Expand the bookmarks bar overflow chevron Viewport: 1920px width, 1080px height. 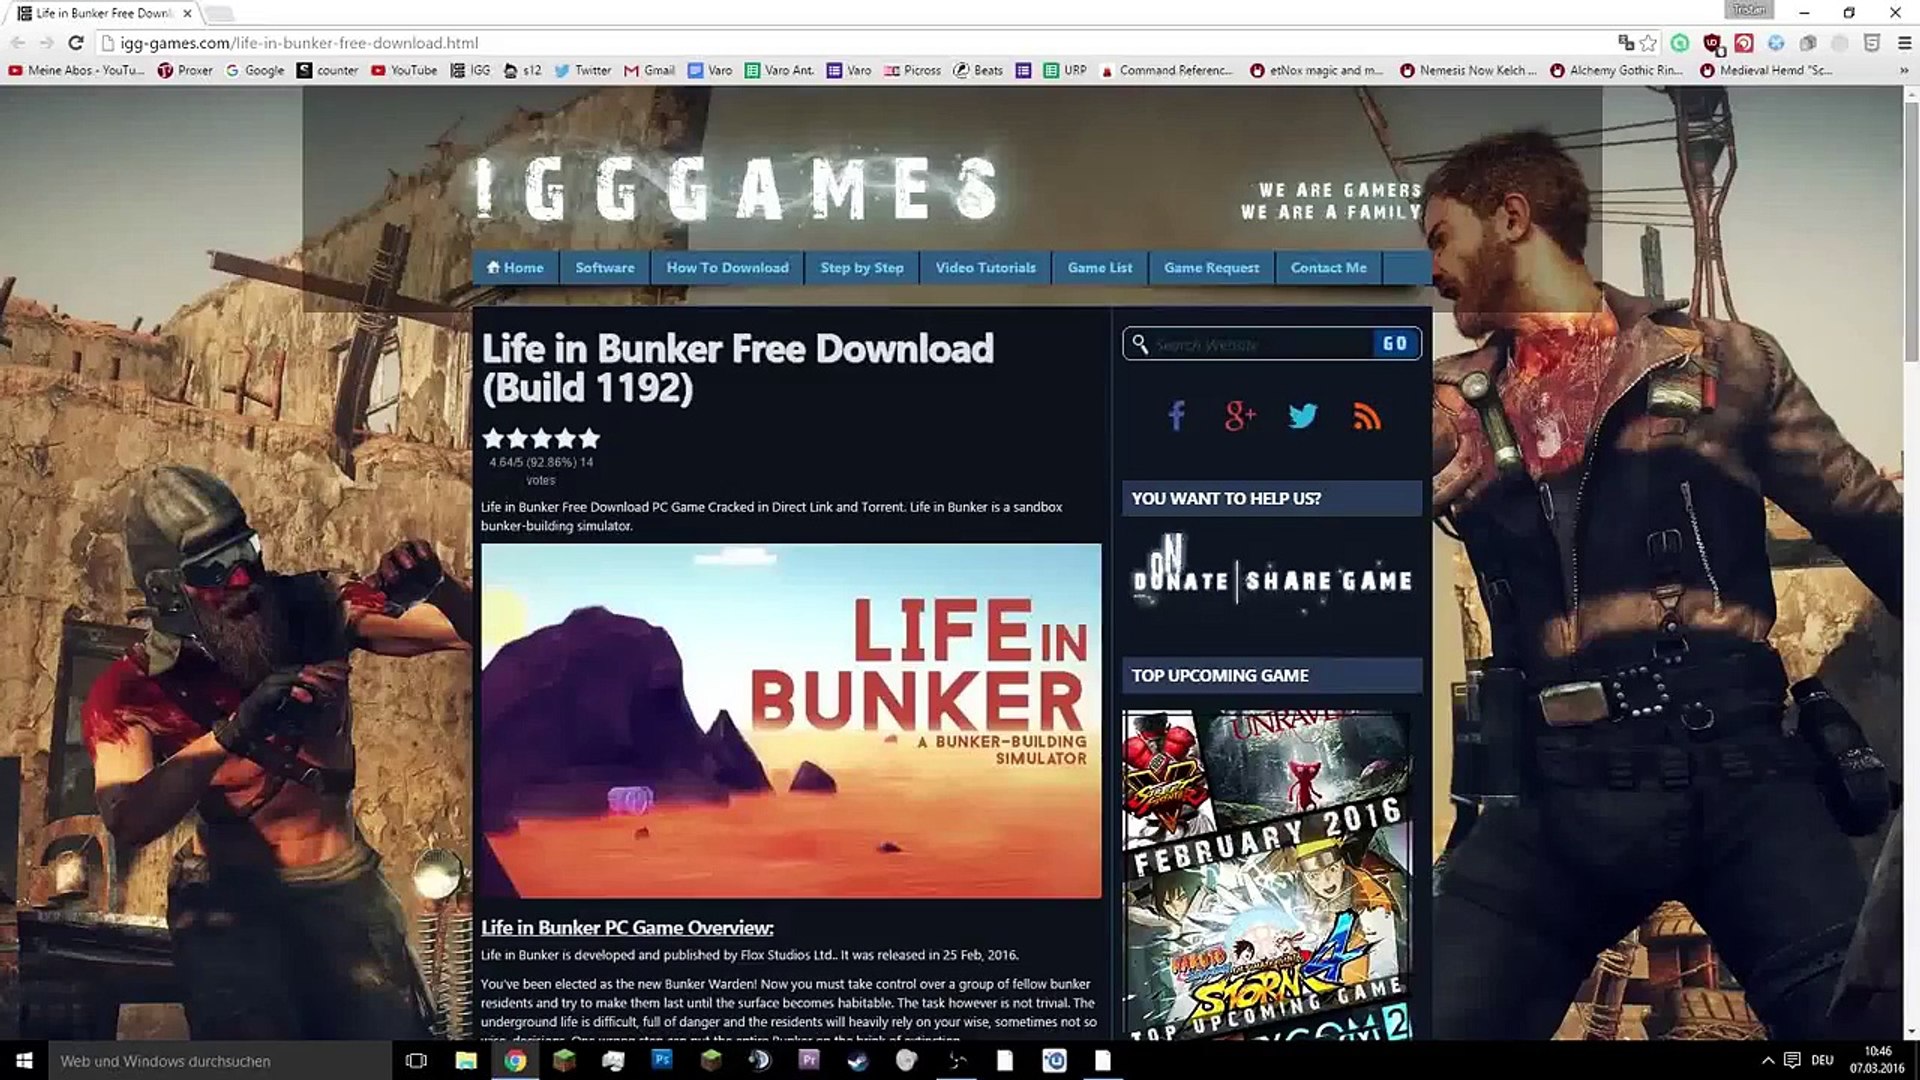tap(1902, 70)
